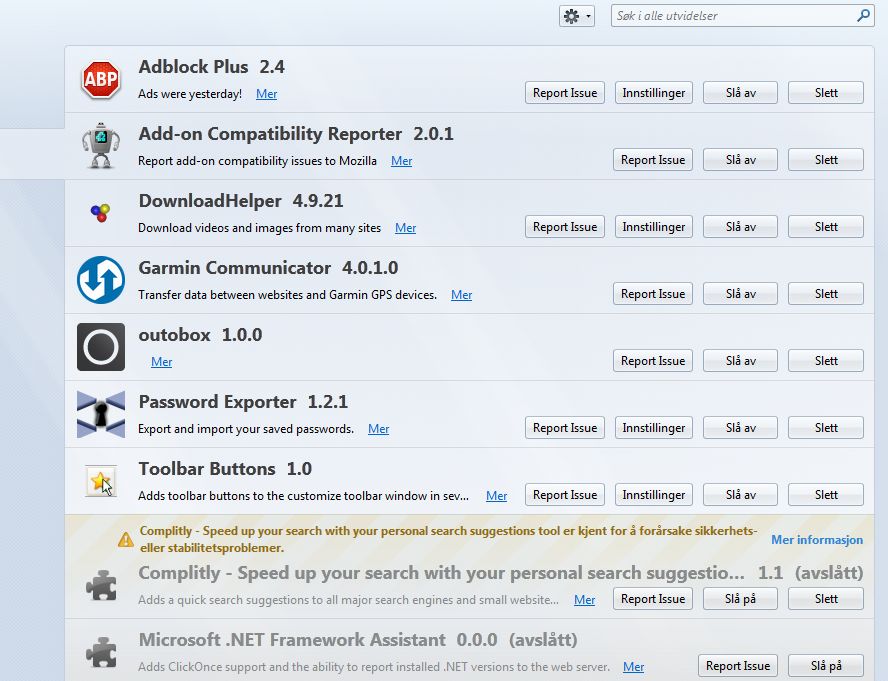This screenshot has width=888, height=681.
Task: Open DownloadHelper Innstillinger
Action: pos(654,227)
